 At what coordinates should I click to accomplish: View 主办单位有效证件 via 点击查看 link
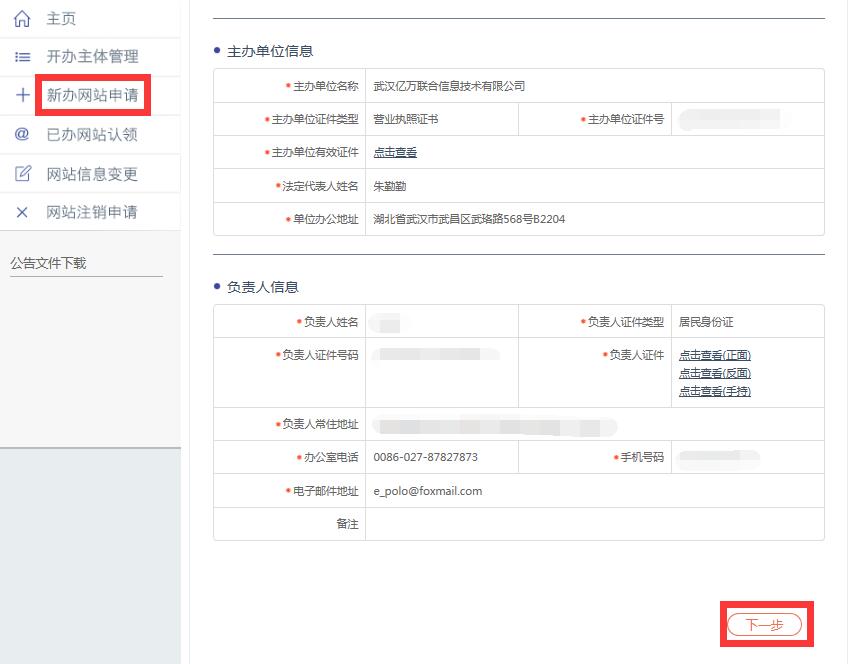click(395, 153)
